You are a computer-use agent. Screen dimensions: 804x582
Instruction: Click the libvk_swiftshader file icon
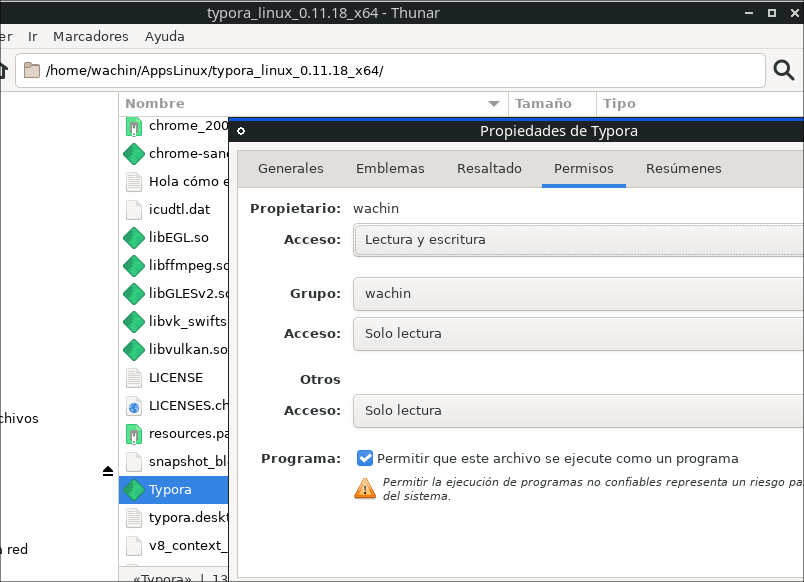click(x=134, y=322)
